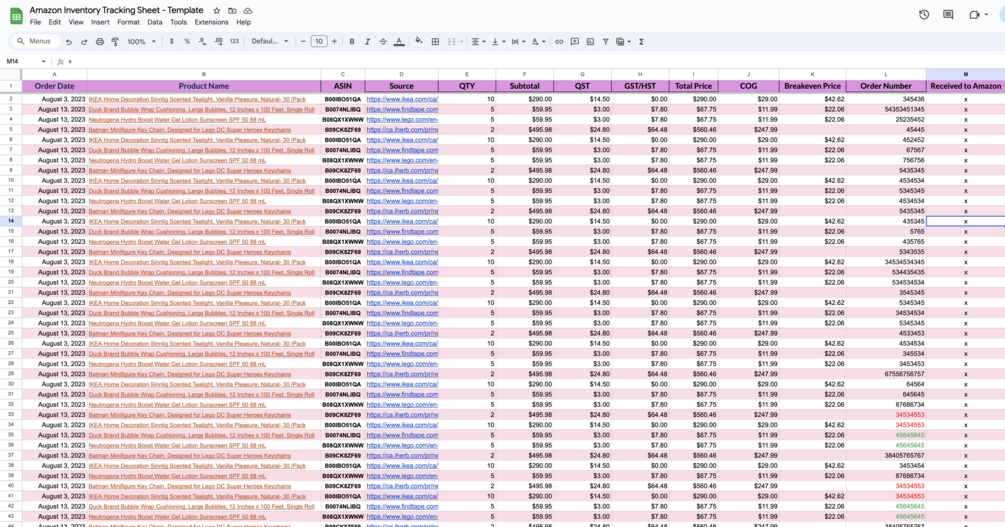Format as percent

point(187,42)
